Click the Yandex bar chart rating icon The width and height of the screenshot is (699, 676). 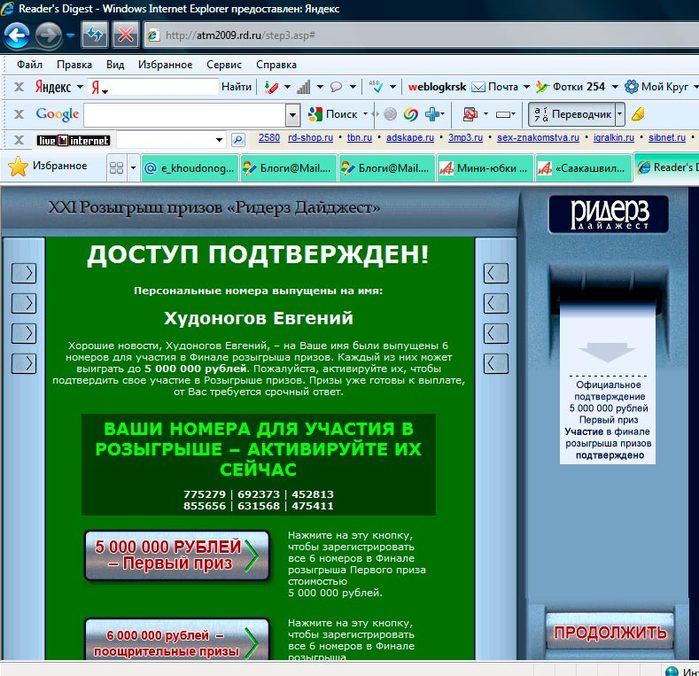[x=304, y=87]
